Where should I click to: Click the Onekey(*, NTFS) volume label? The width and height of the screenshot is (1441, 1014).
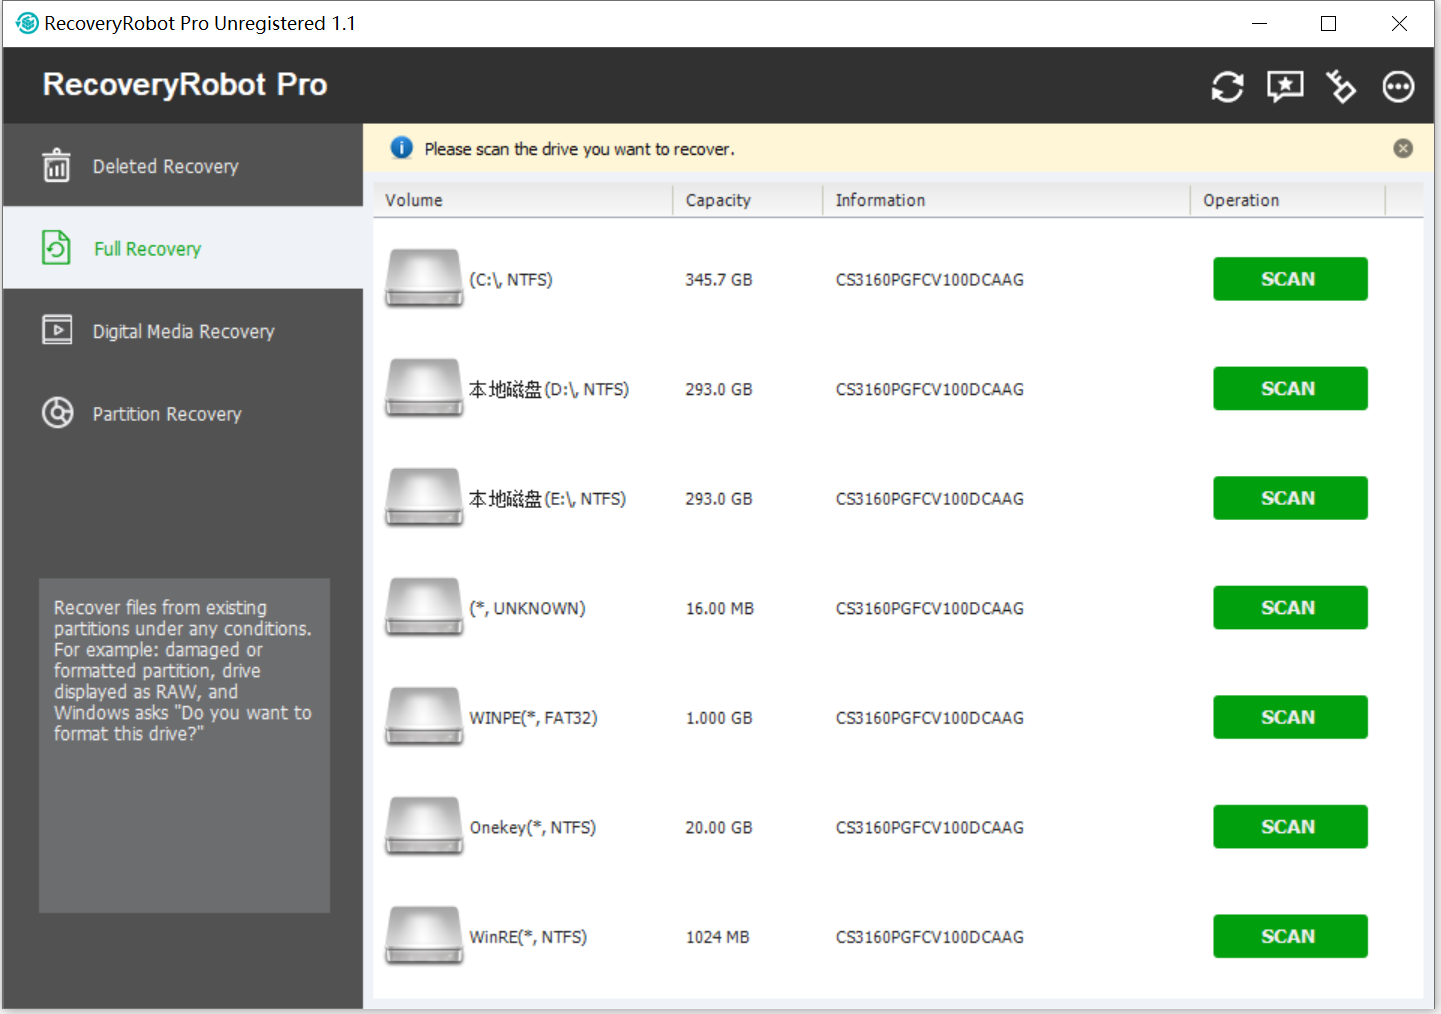point(533,828)
